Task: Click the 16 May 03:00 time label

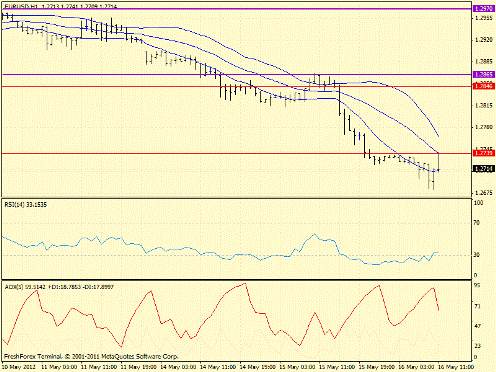Action: pos(416,367)
